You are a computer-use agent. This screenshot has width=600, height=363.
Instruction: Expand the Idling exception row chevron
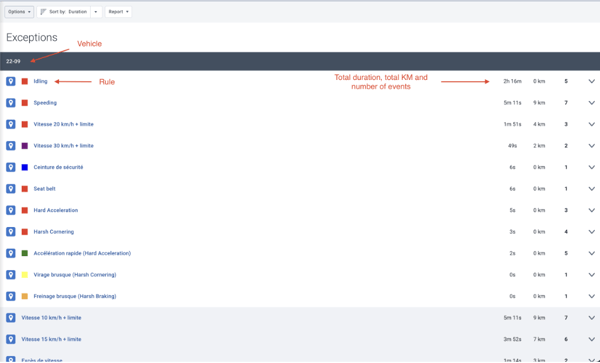[x=592, y=81]
